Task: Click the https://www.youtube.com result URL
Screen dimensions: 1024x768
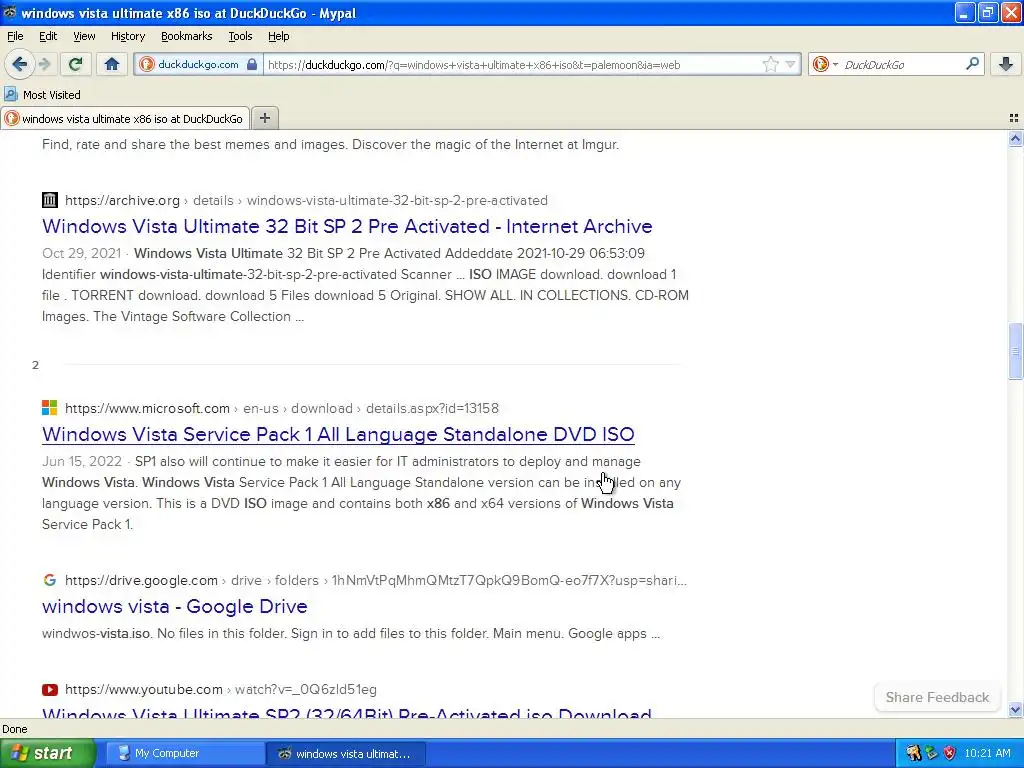Action: click(144, 690)
